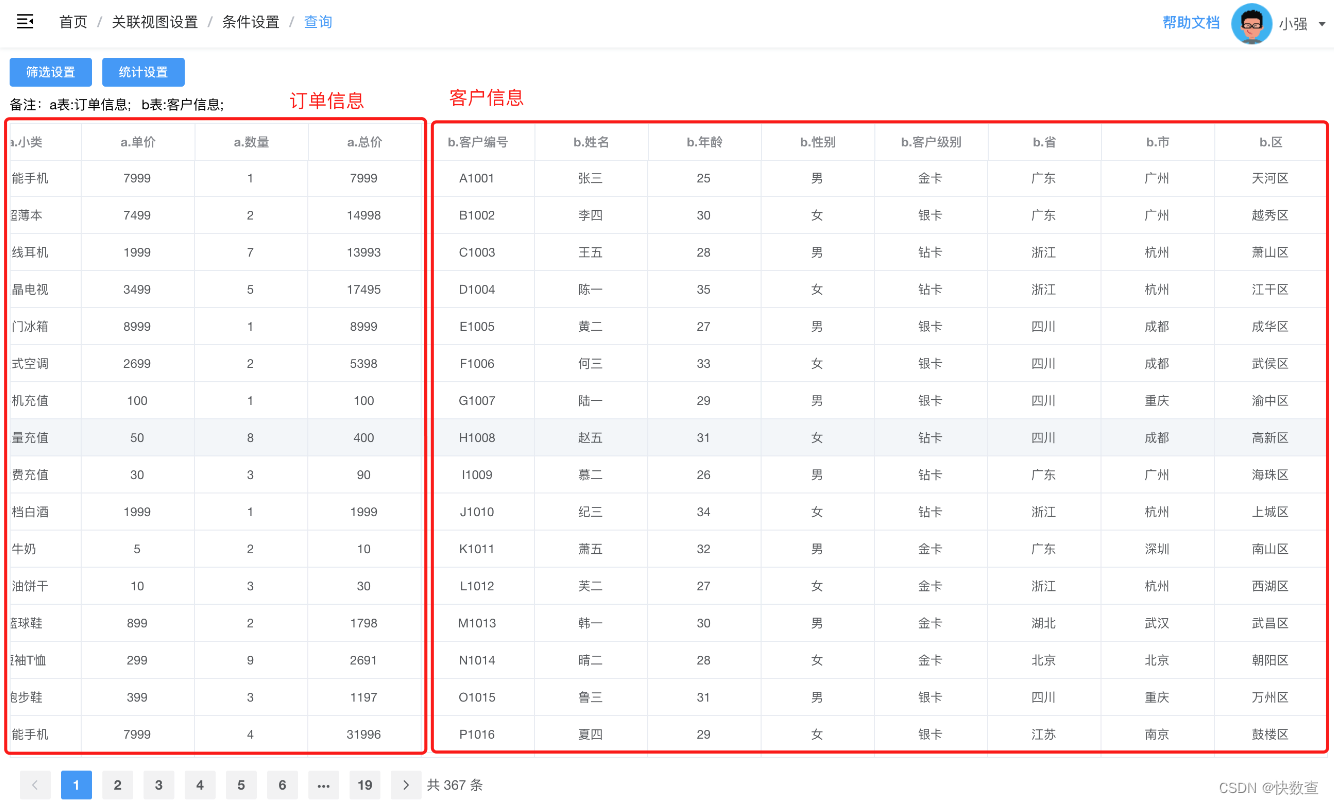Click the b.客户编号 column header
Screen dimensions: 1334x805
click(x=477, y=142)
